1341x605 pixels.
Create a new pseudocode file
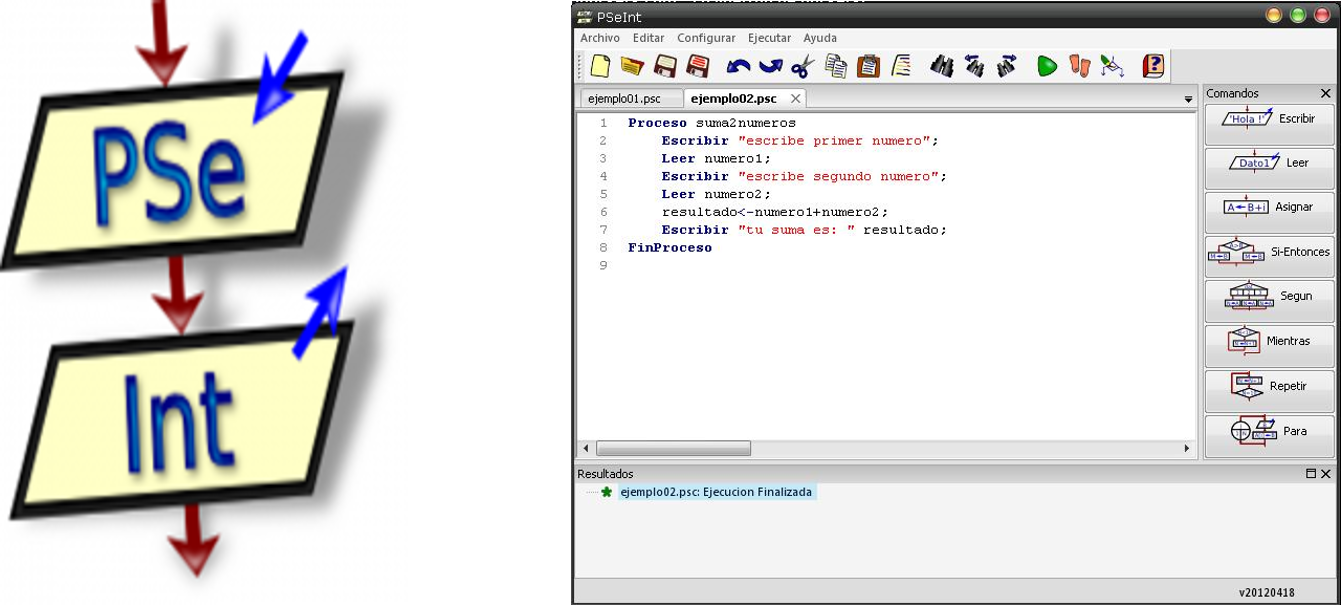tap(600, 66)
